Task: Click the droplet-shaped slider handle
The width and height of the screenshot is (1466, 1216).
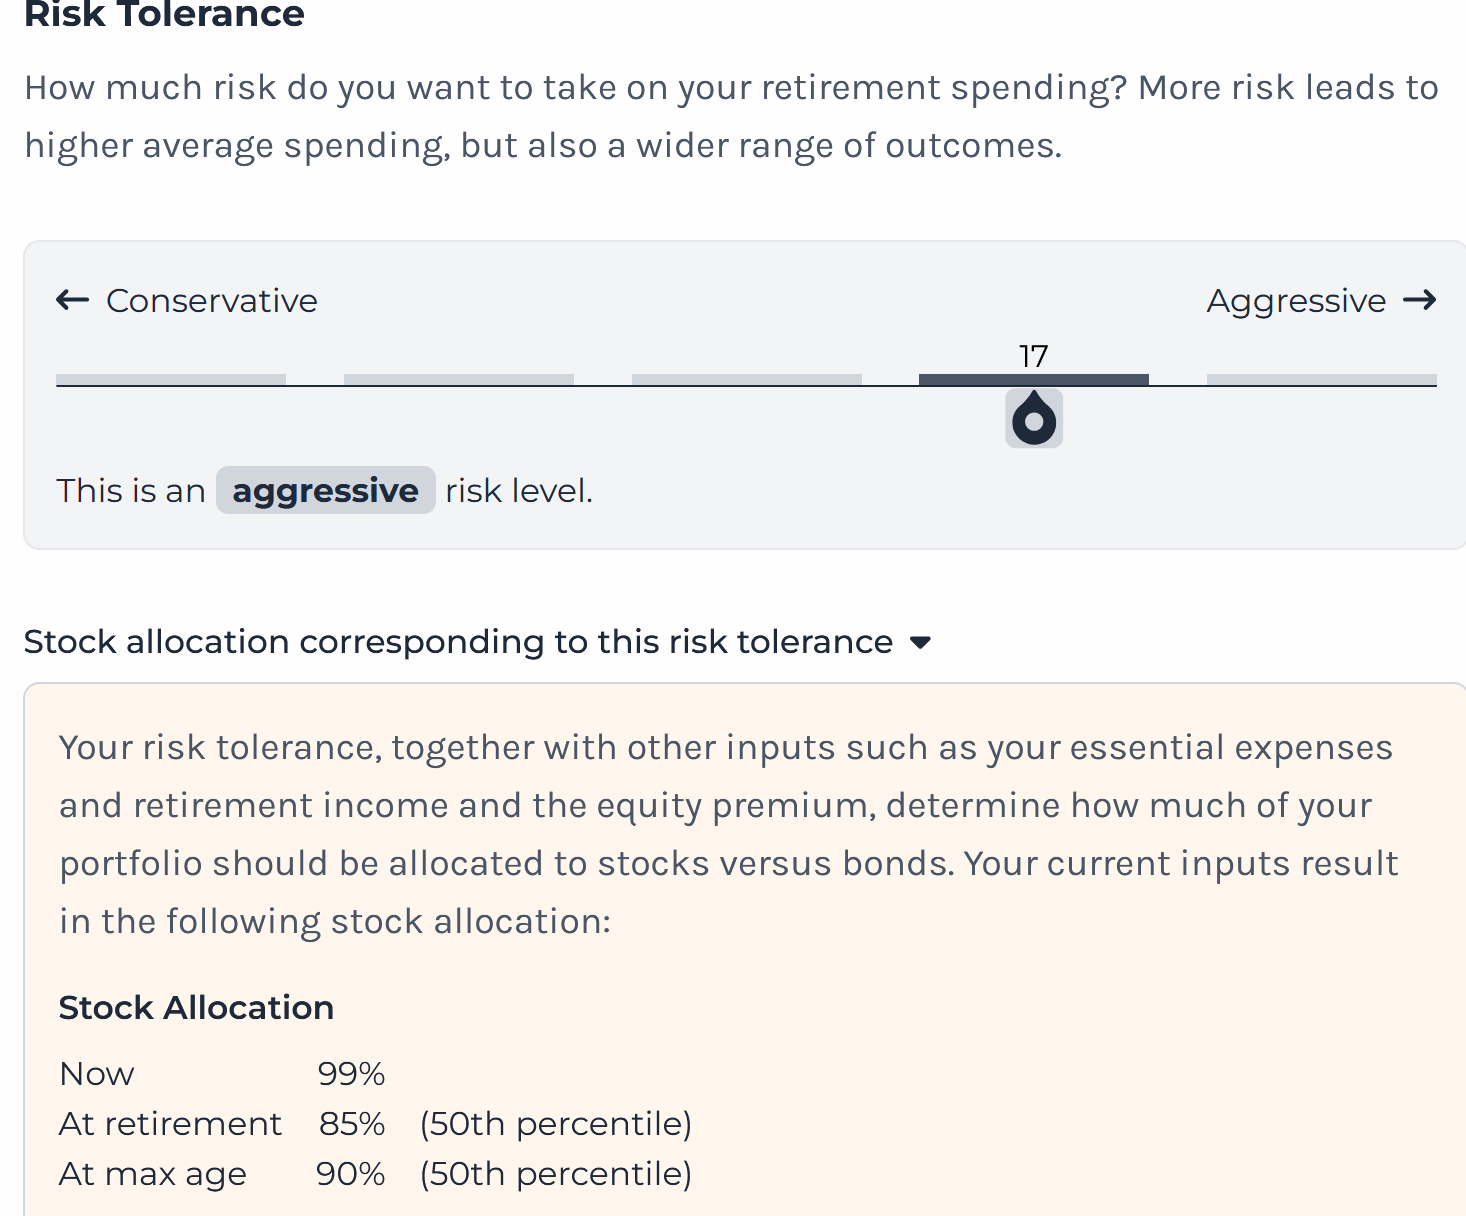Action: click(x=1034, y=418)
